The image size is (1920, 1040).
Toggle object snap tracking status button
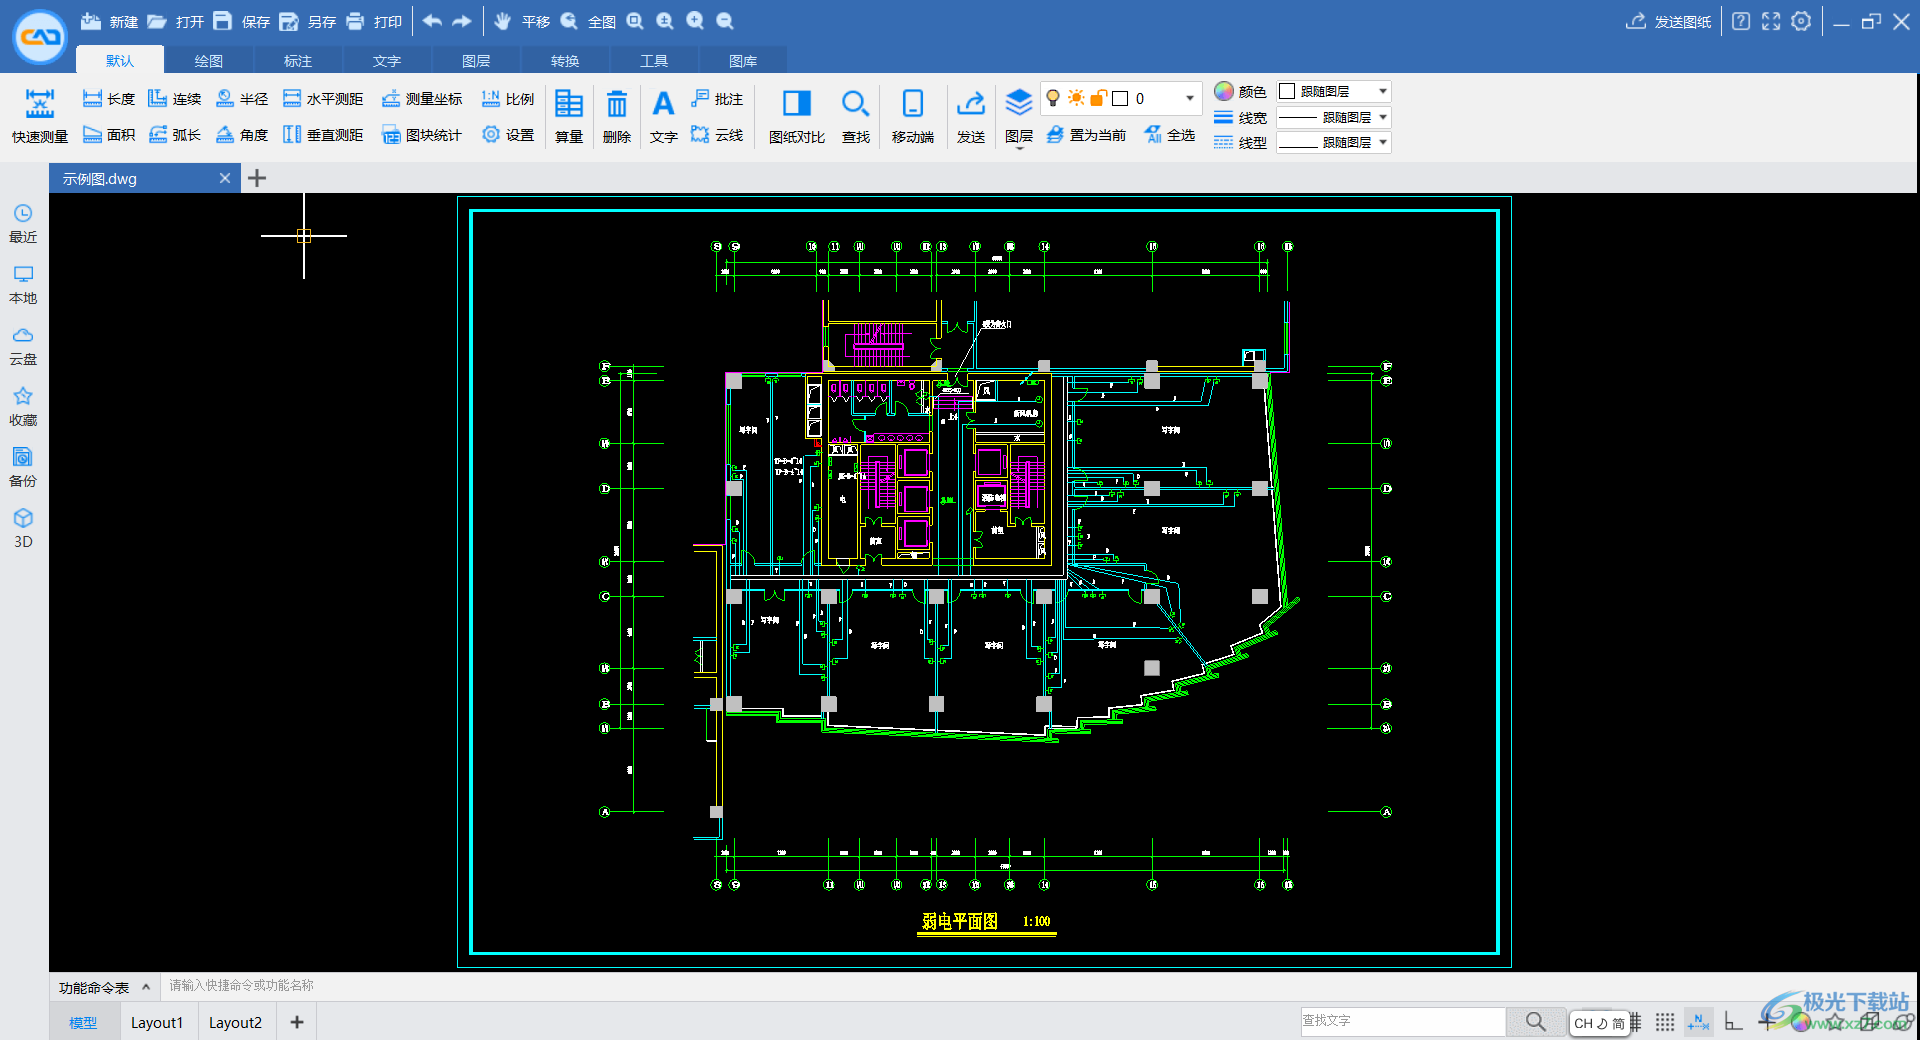click(x=1698, y=1022)
